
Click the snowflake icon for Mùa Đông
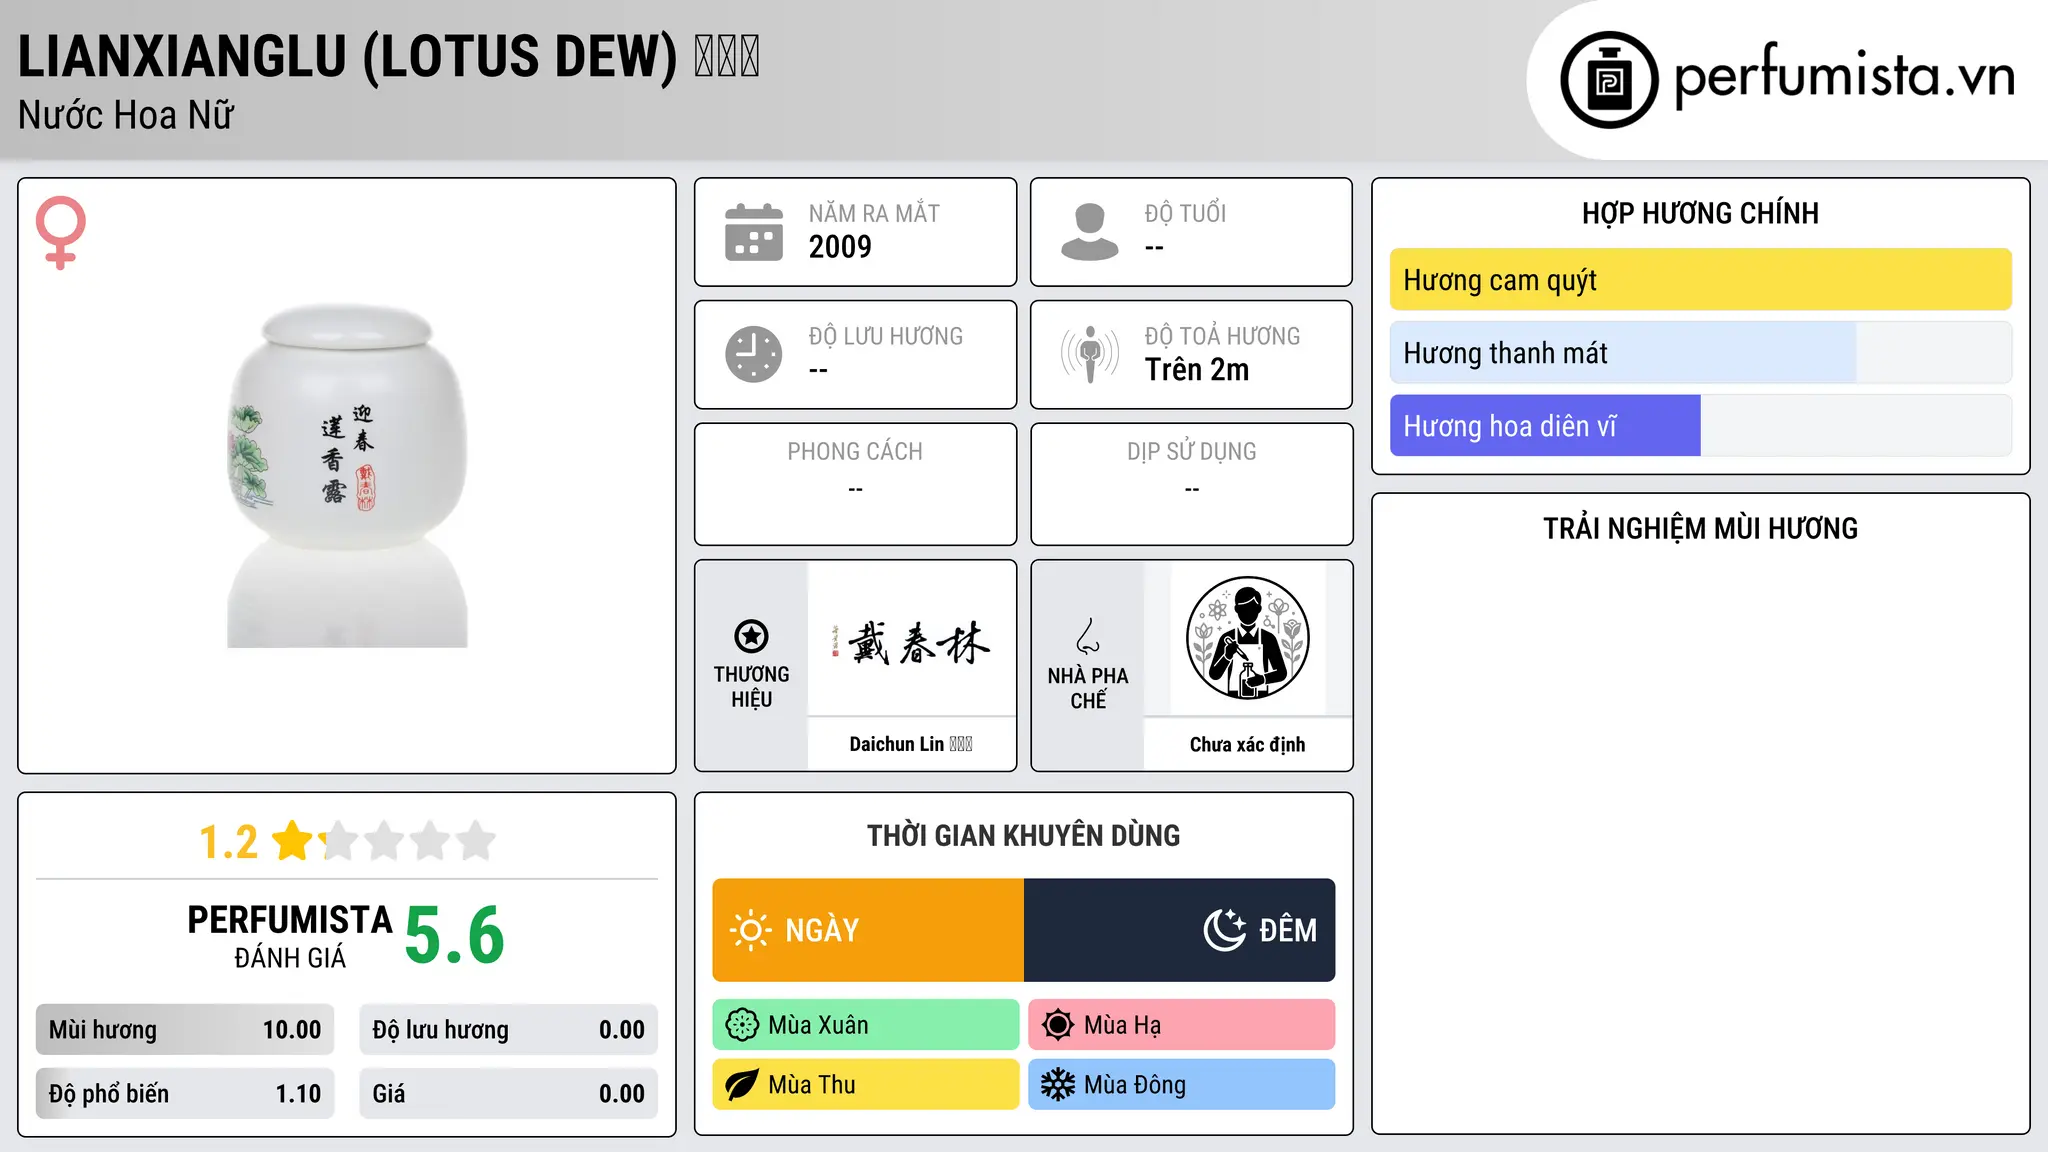pyautogui.click(x=1058, y=1085)
